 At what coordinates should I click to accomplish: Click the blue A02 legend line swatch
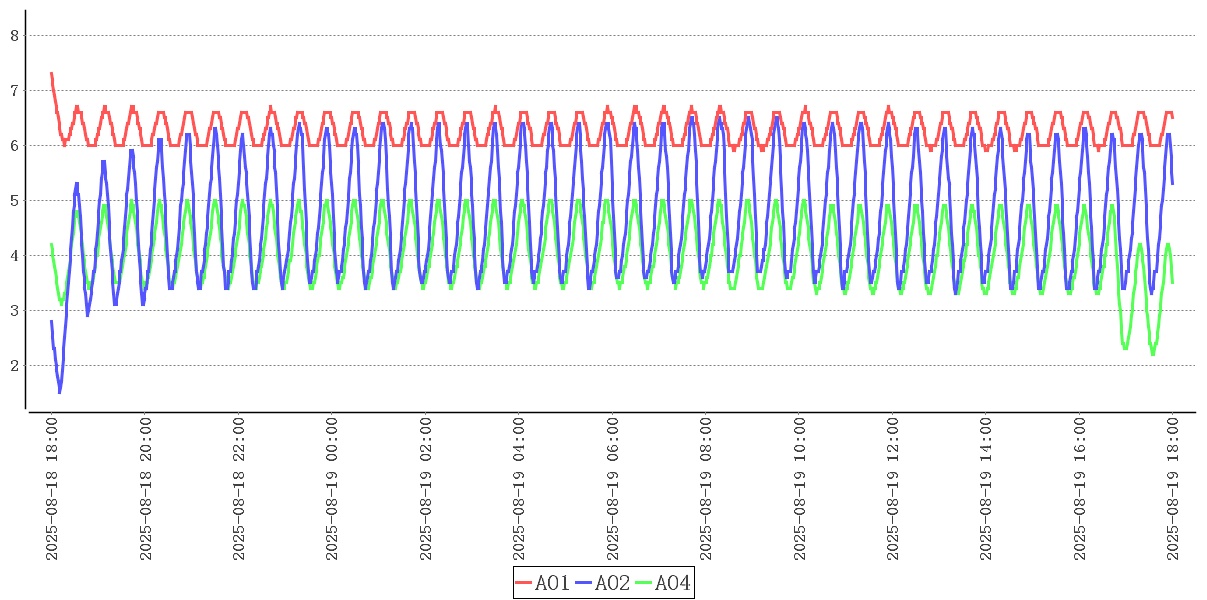pos(584,583)
